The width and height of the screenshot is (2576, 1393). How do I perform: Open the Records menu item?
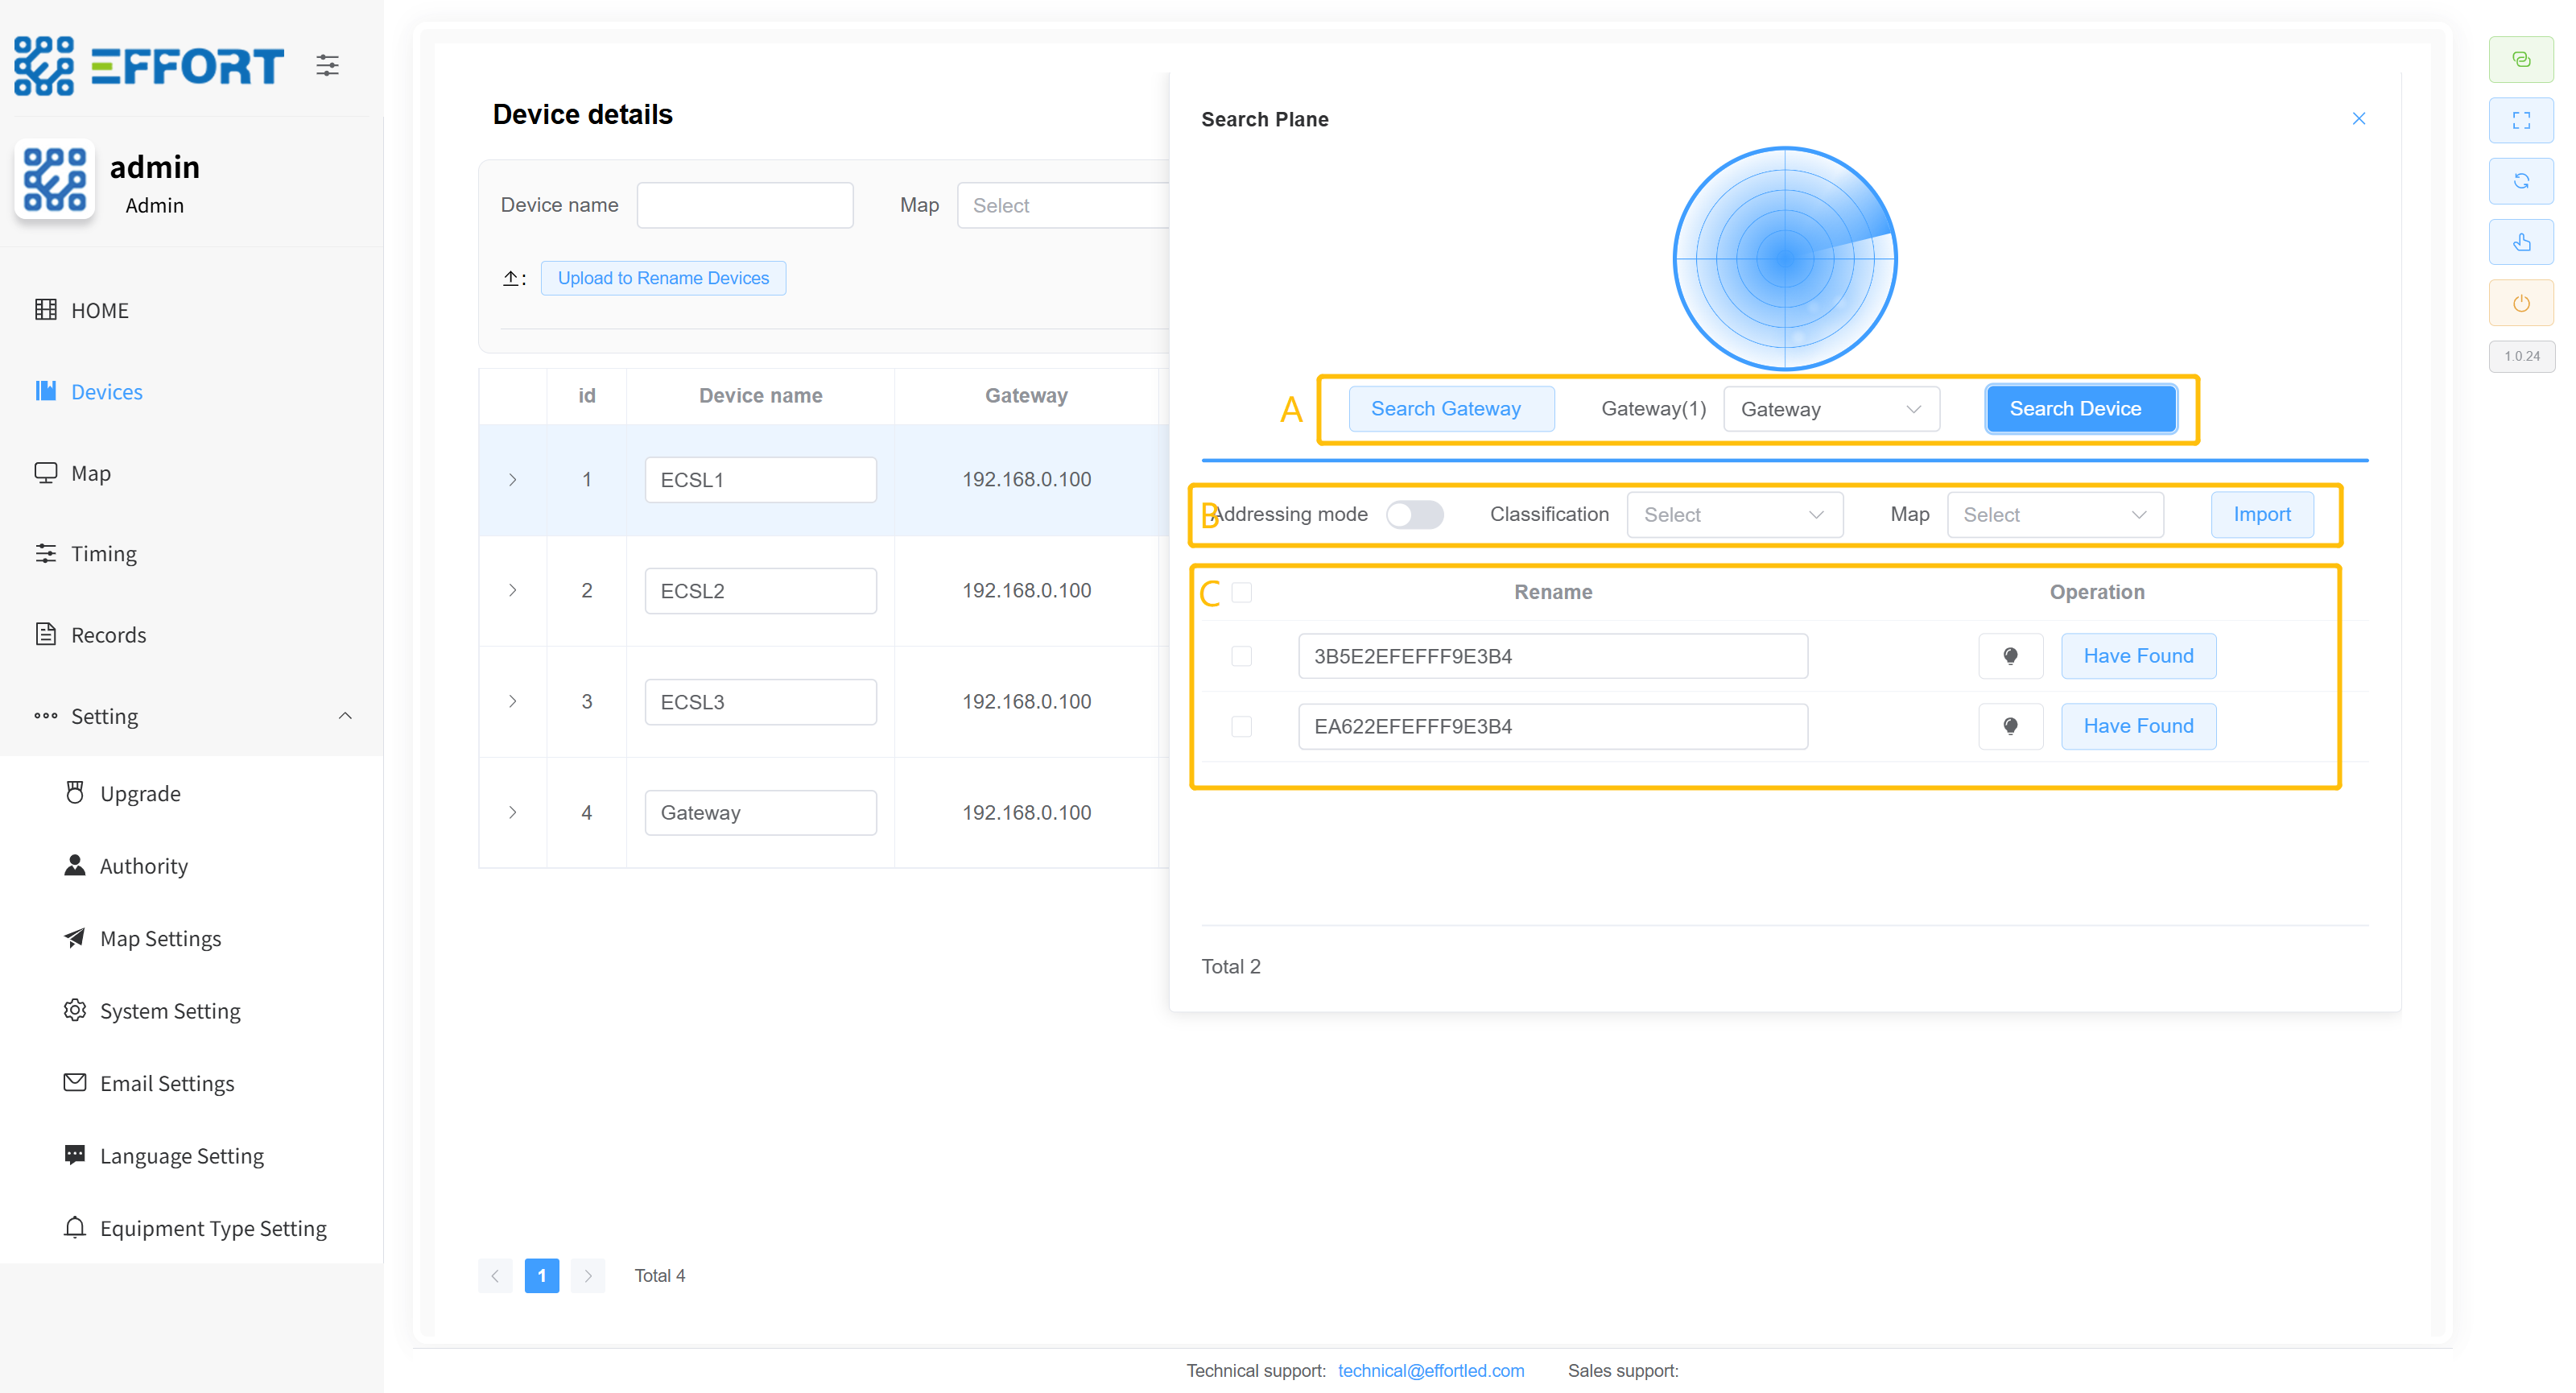click(x=108, y=634)
